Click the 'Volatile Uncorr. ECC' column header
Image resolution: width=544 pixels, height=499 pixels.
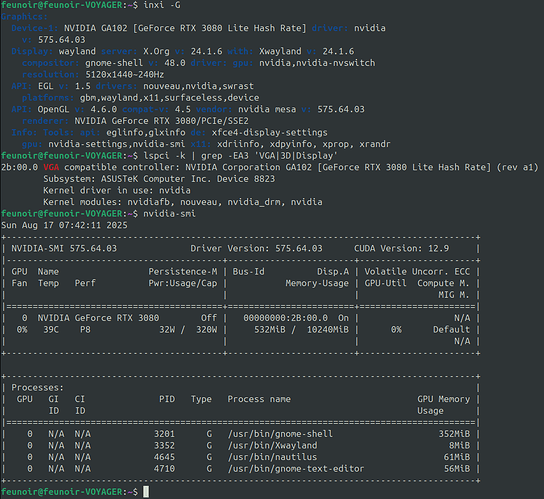(x=417, y=271)
